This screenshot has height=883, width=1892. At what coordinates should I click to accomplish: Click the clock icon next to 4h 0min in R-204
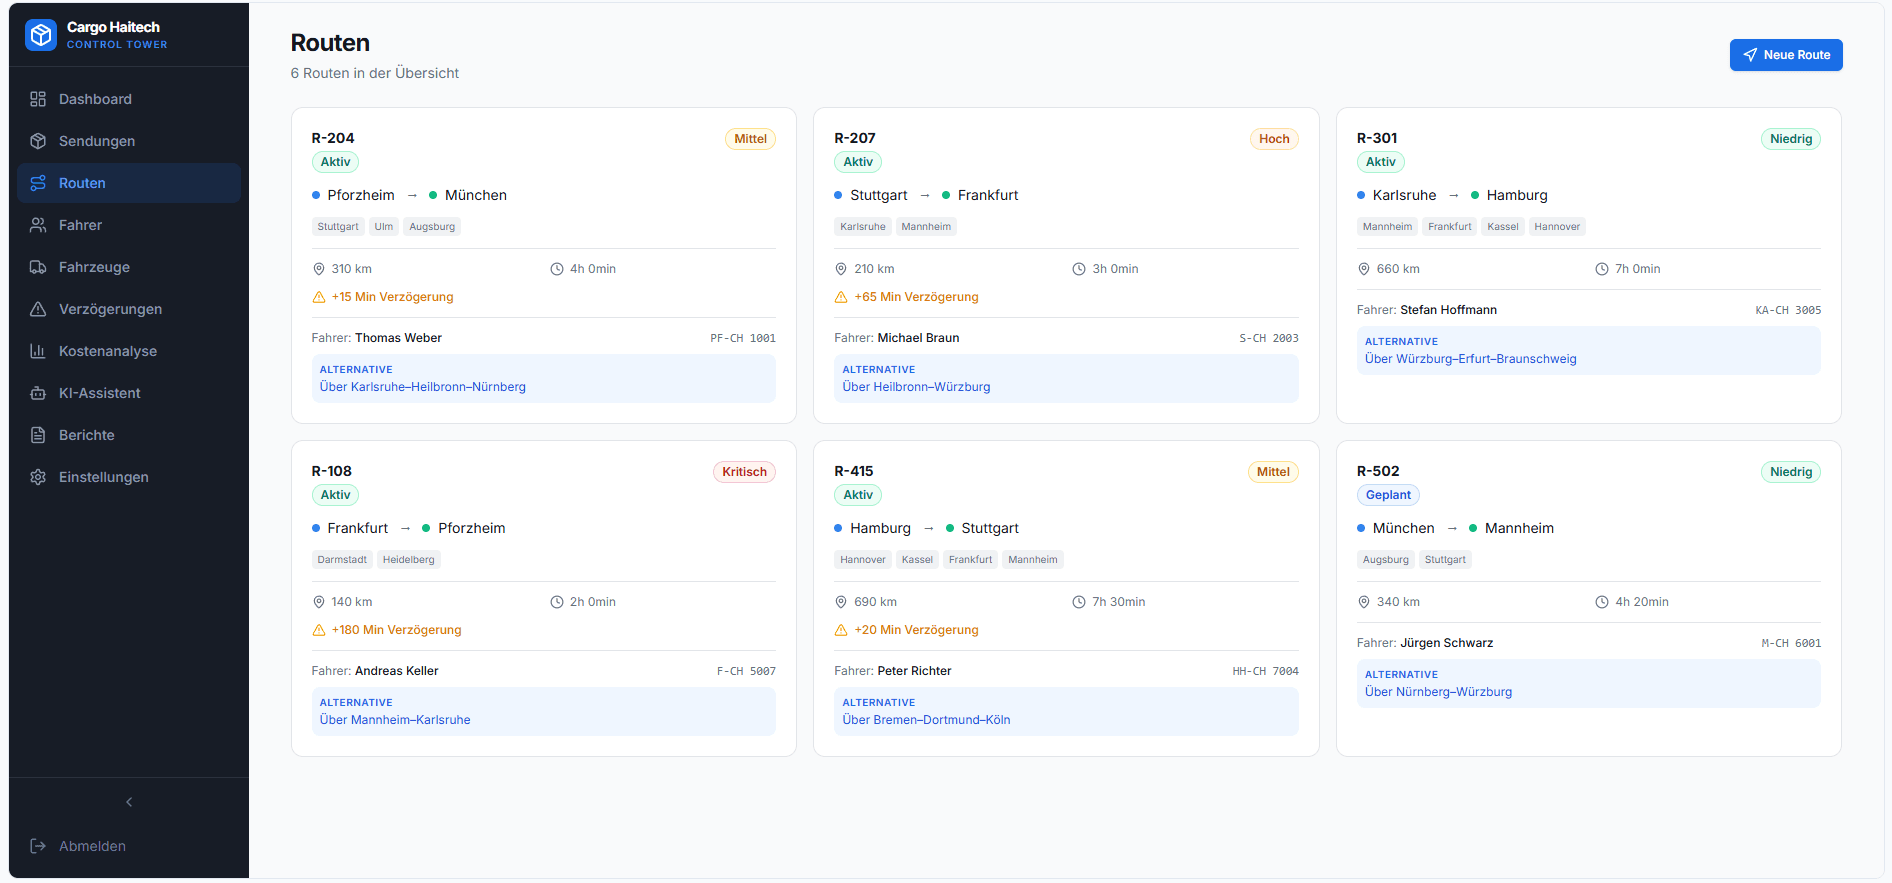[557, 269]
